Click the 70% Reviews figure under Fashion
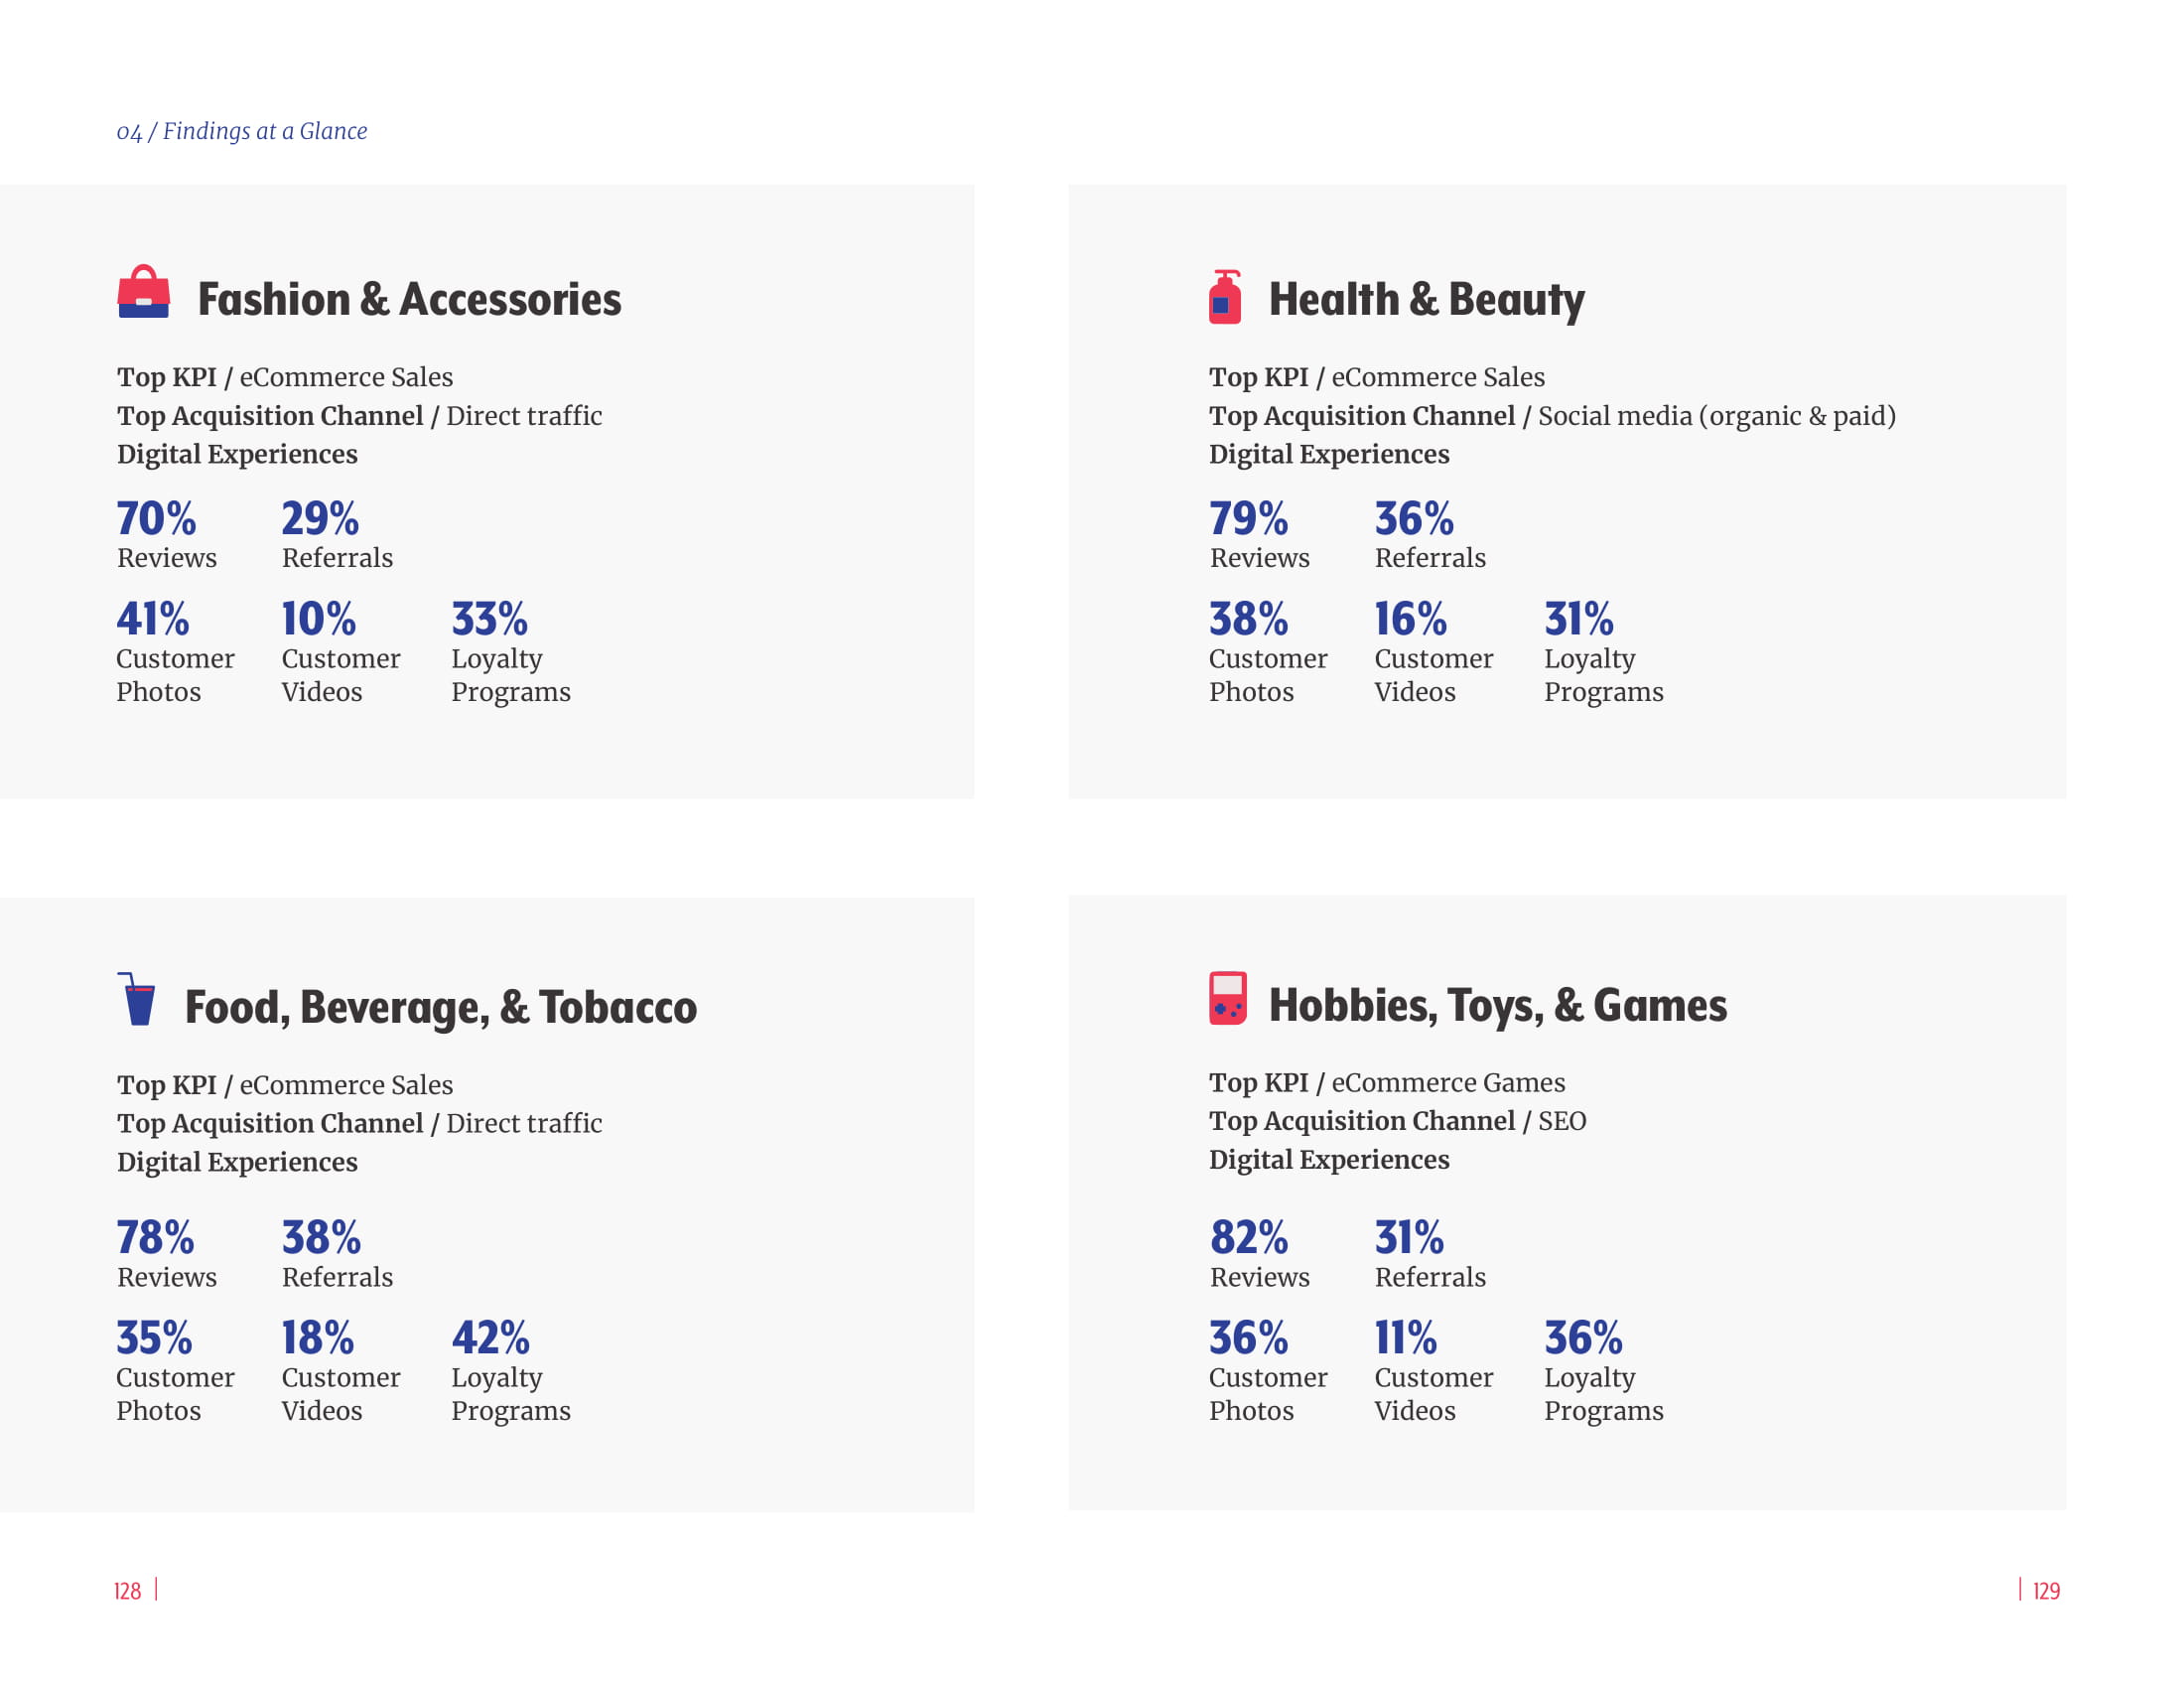The image size is (2184, 1688). tap(156, 519)
